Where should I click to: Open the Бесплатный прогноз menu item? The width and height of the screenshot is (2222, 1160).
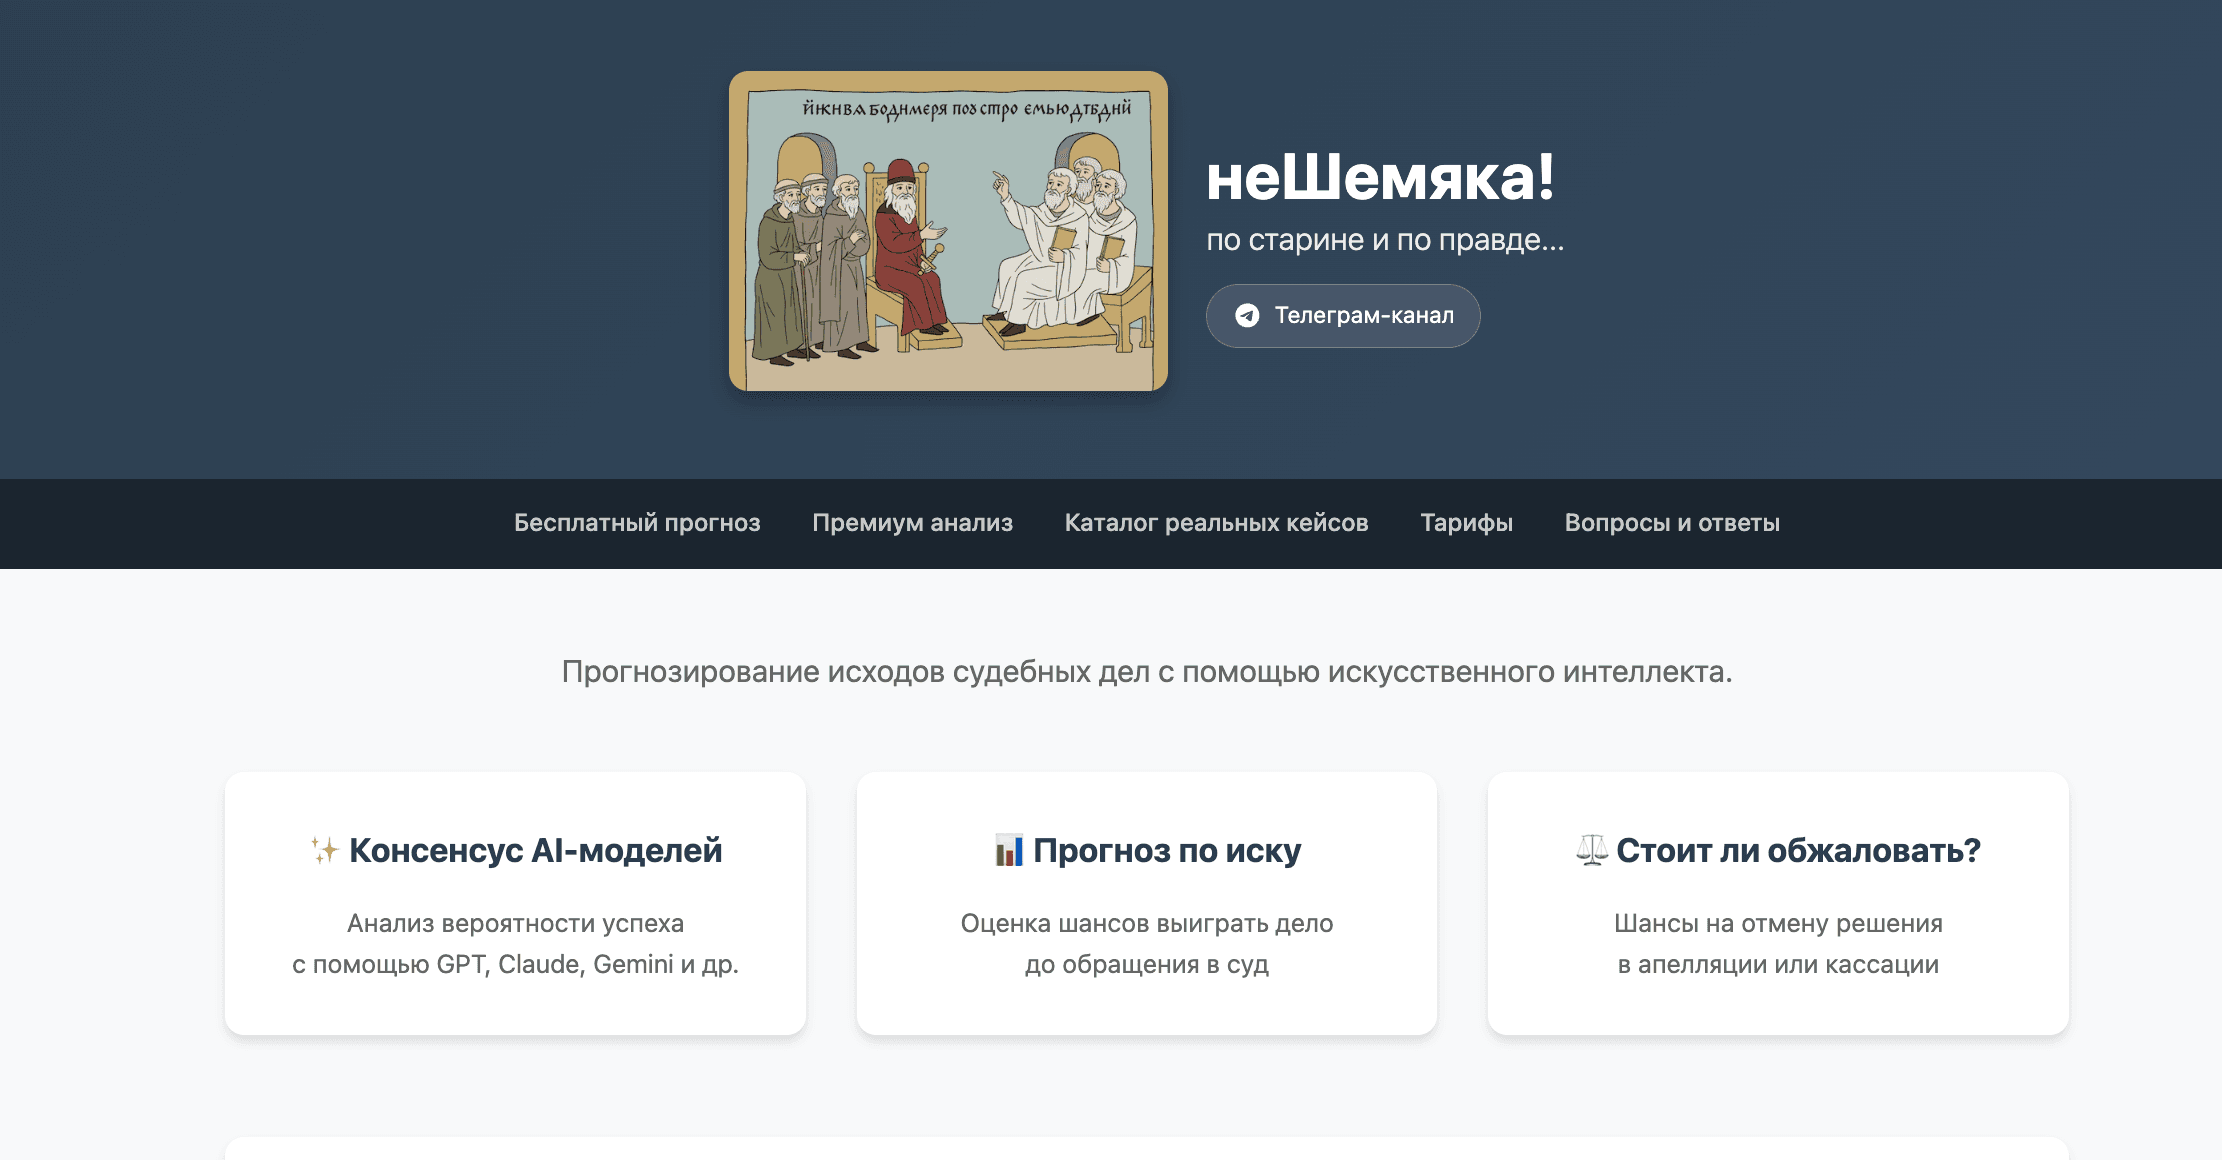coord(637,523)
